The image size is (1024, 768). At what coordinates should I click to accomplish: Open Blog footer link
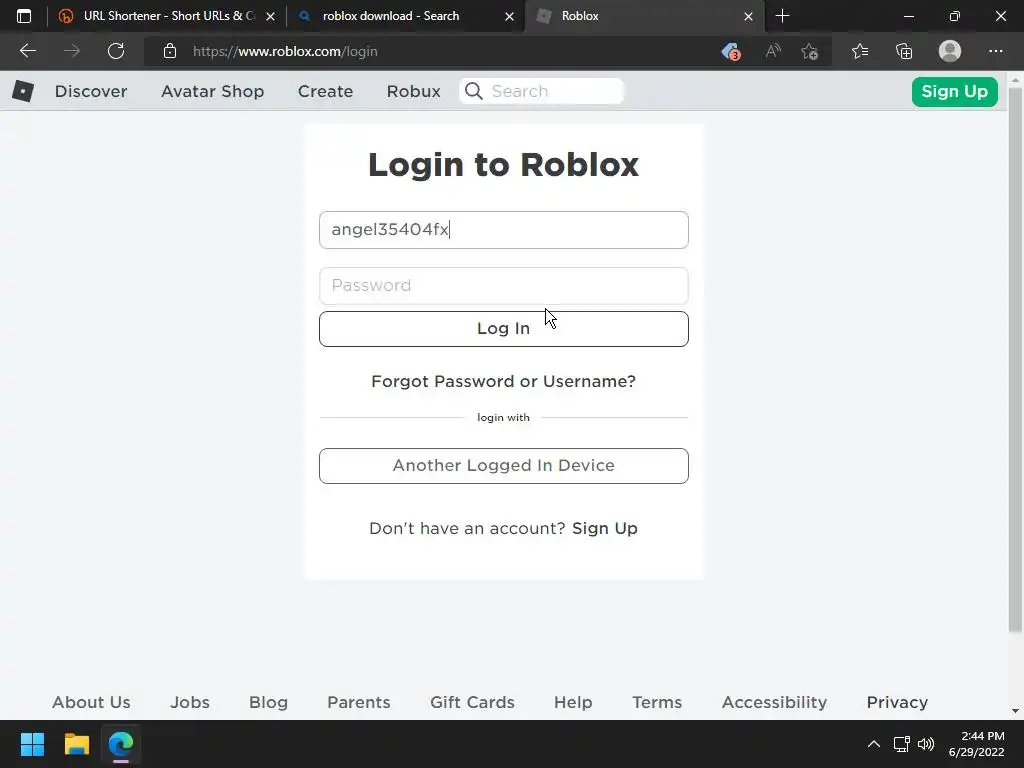[x=268, y=702]
